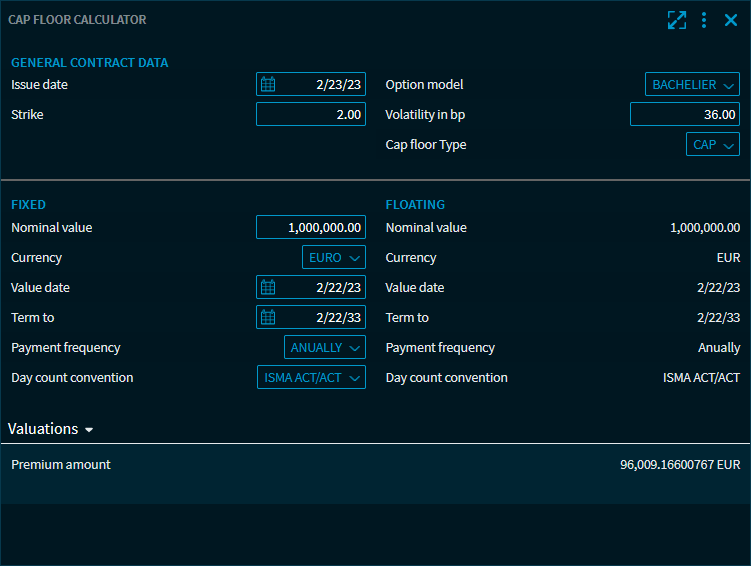Focus the Volatility in bp field
751x566 pixels.
(684, 115)
